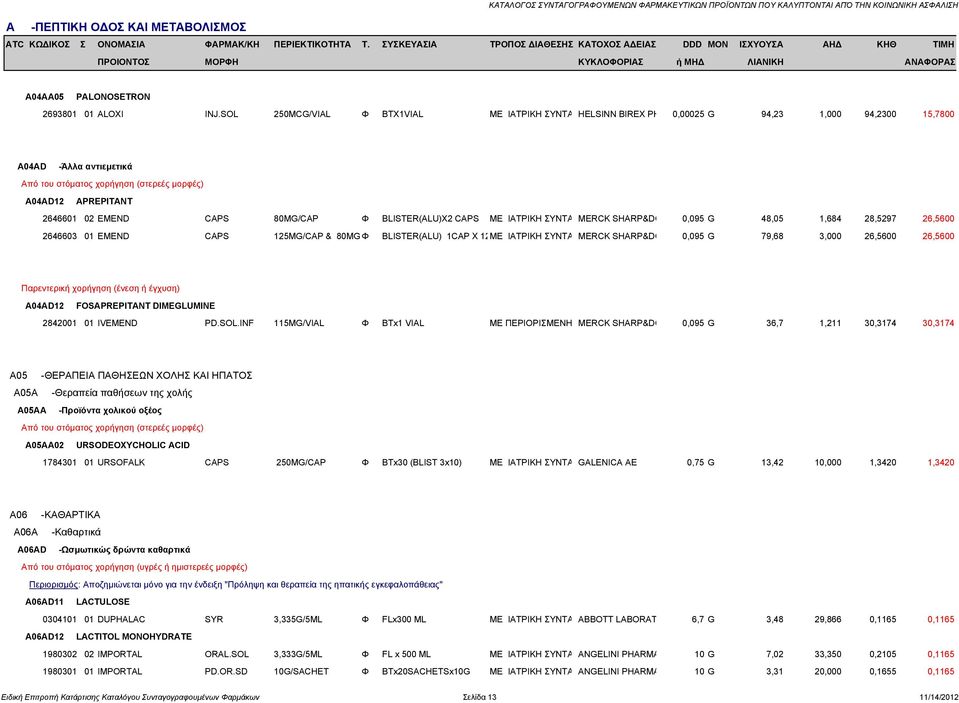Click the heading "ΚΑΘΑΡΤΙΚΑ" next to A06

(x=72, y=515)
